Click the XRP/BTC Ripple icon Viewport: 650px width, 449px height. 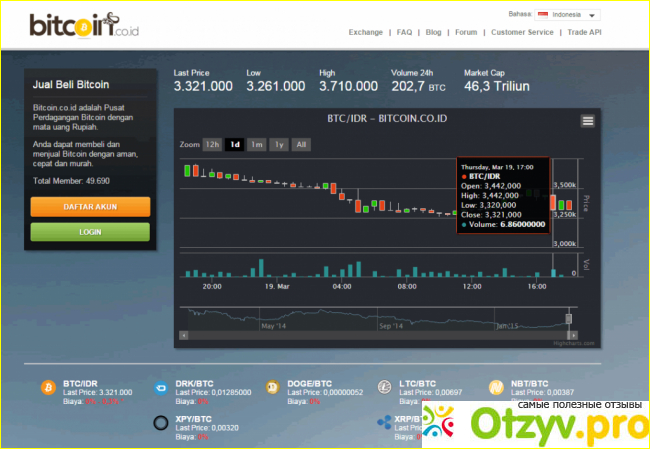tap(386, 423)
